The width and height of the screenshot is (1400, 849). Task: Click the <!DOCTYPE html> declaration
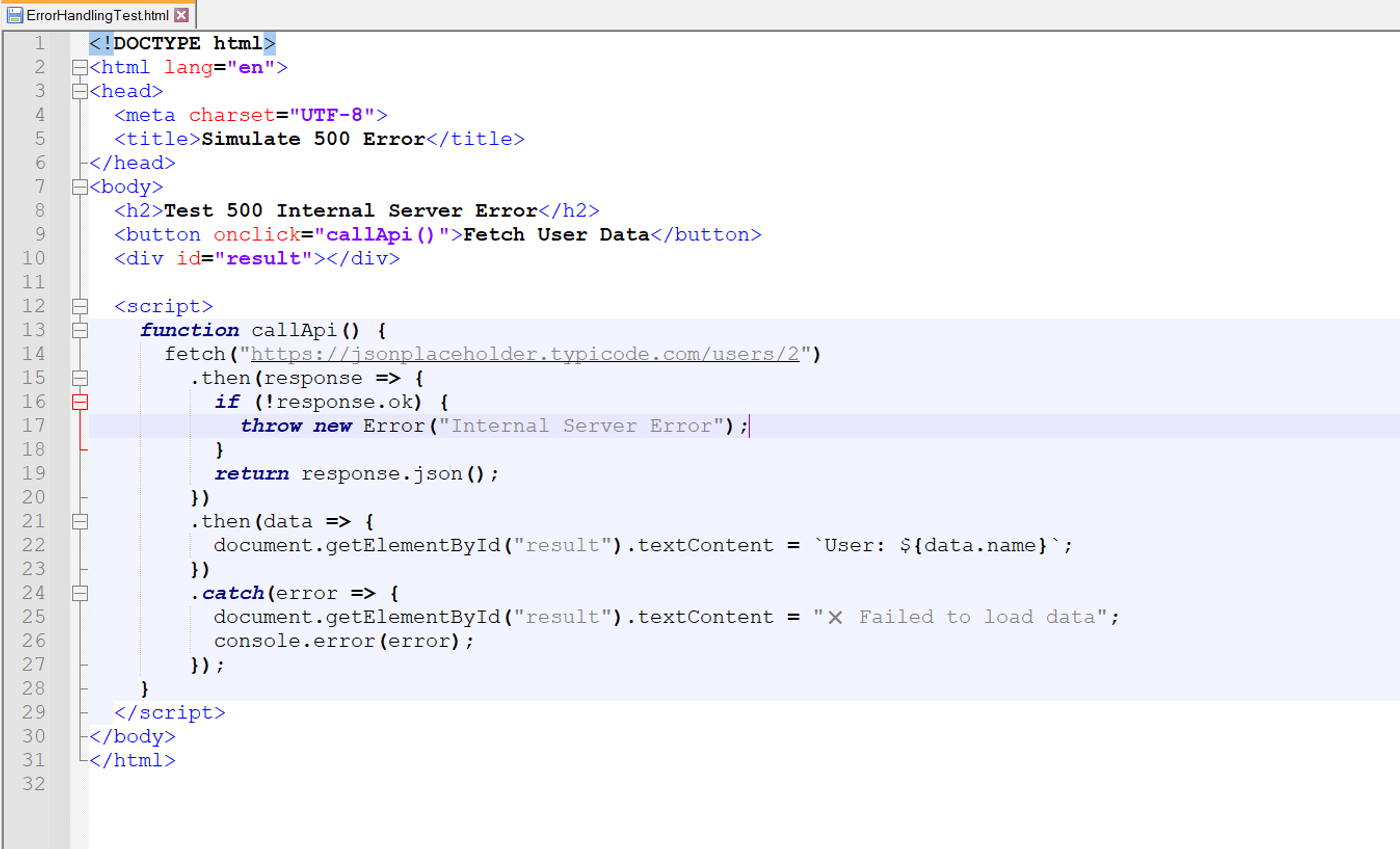tap(182, 44)
